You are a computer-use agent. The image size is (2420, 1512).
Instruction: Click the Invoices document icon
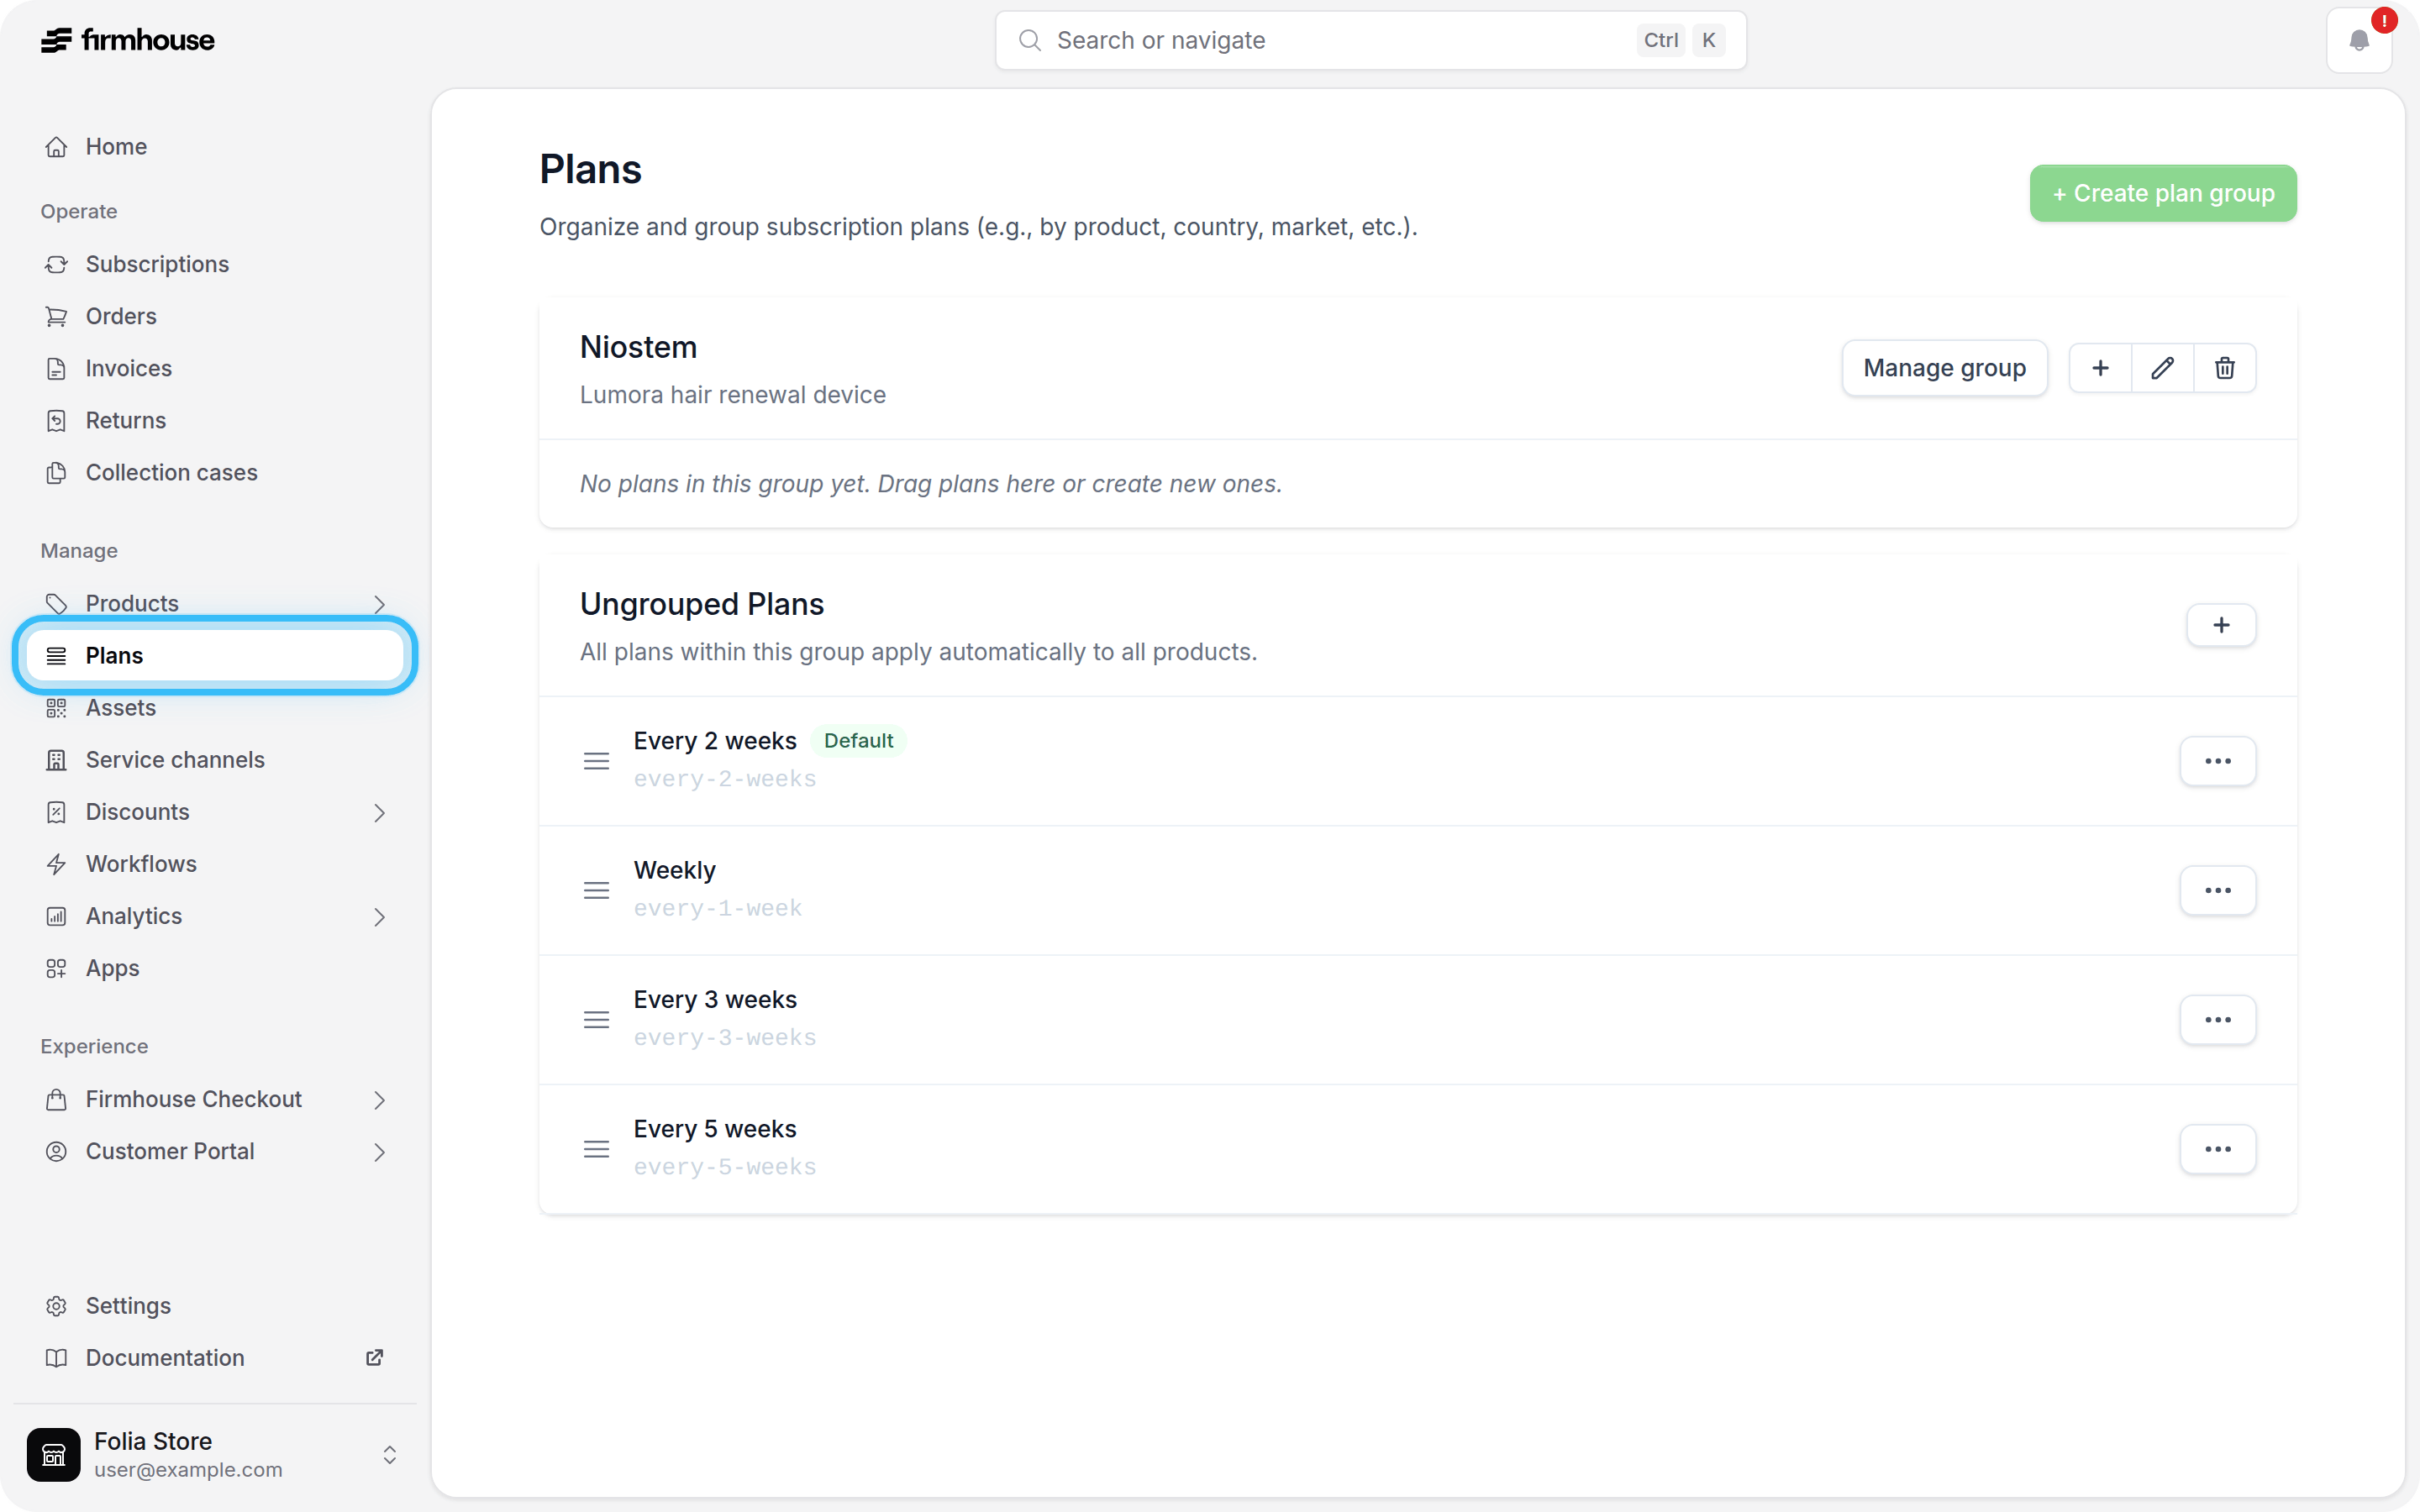(x=56, y=368)
